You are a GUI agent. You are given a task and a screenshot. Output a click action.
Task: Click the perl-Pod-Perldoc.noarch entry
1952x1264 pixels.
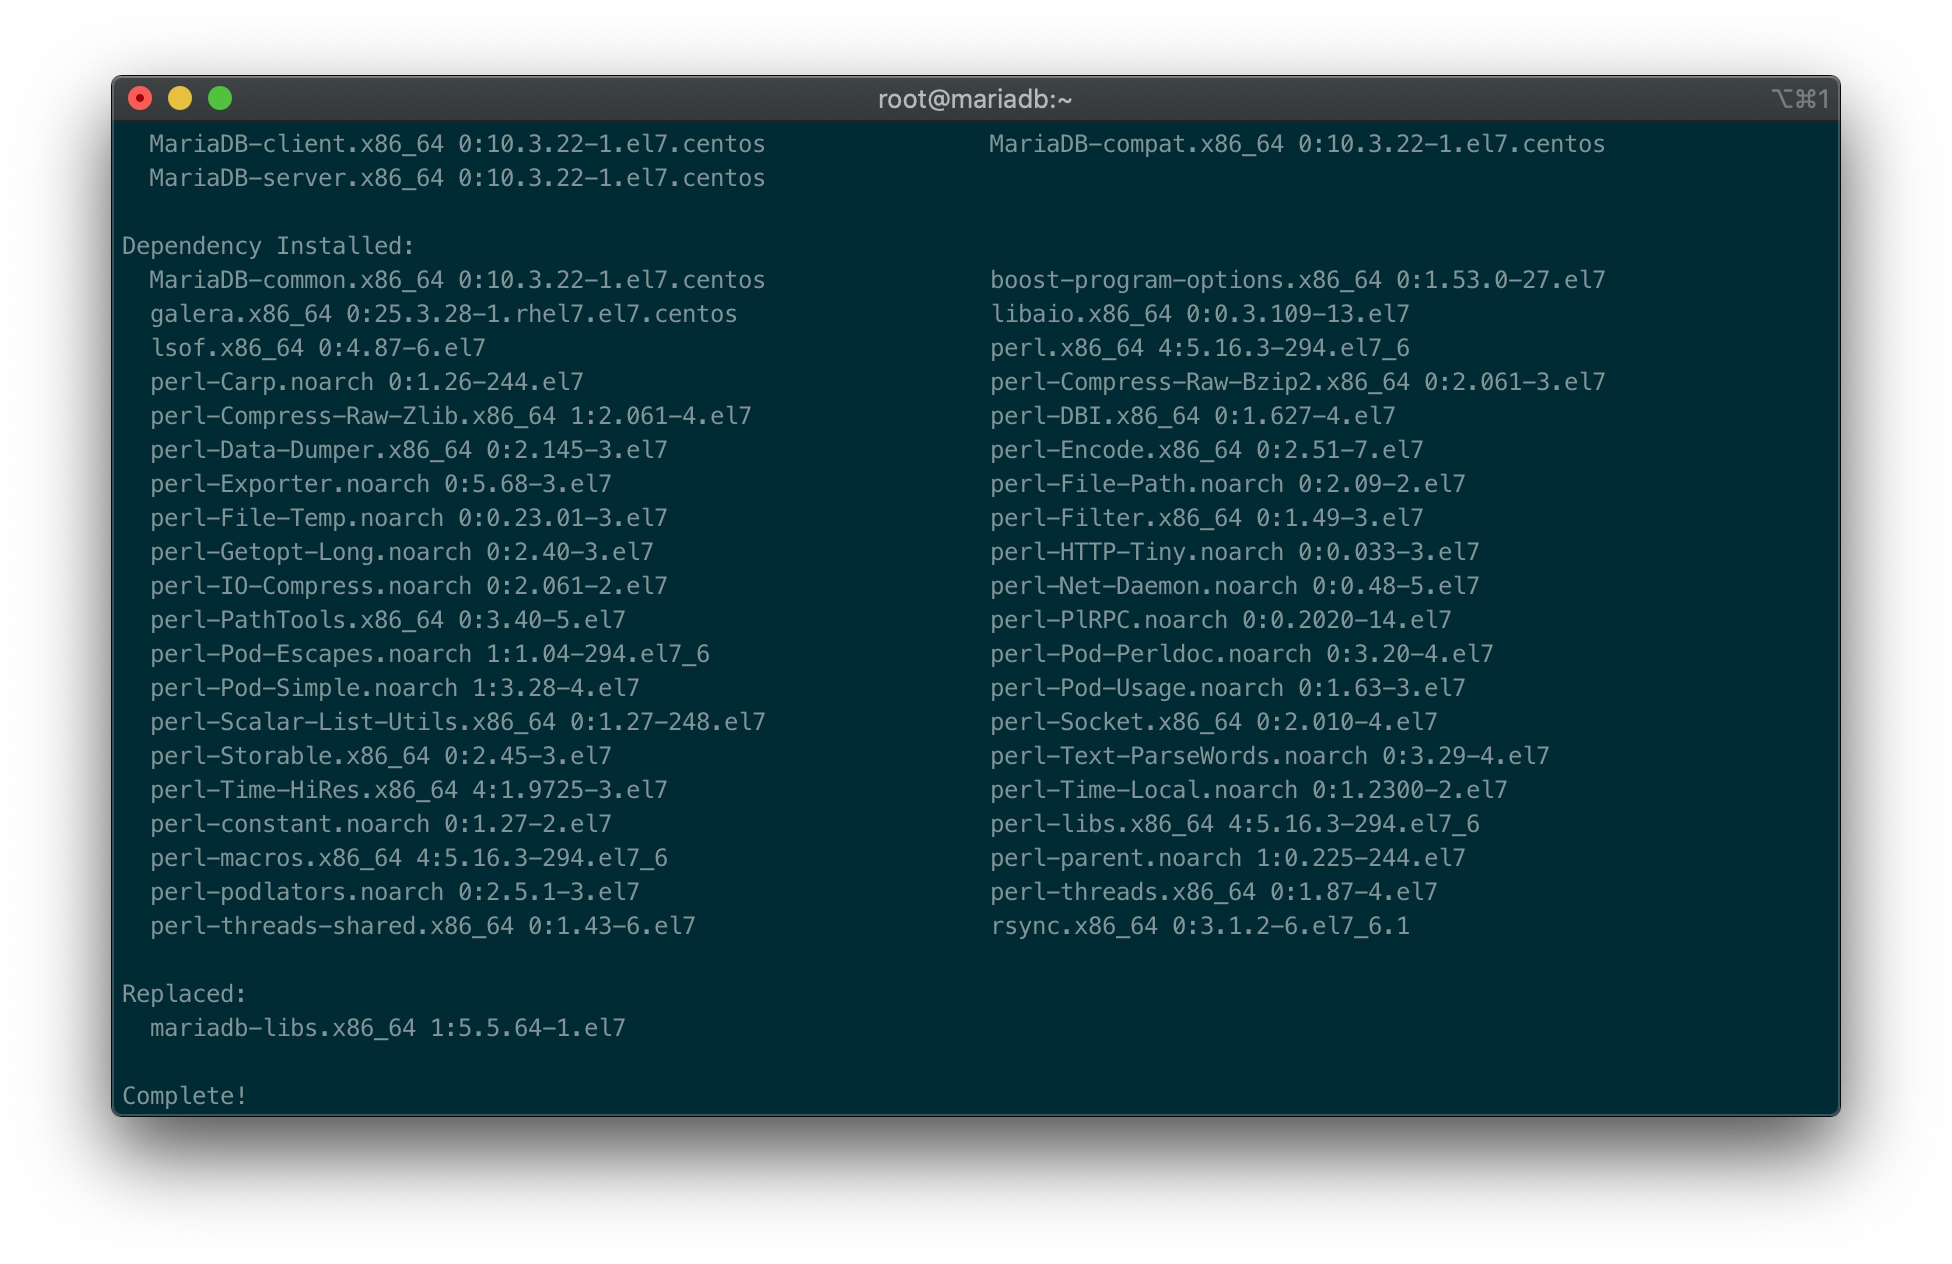coord(1241,654)
